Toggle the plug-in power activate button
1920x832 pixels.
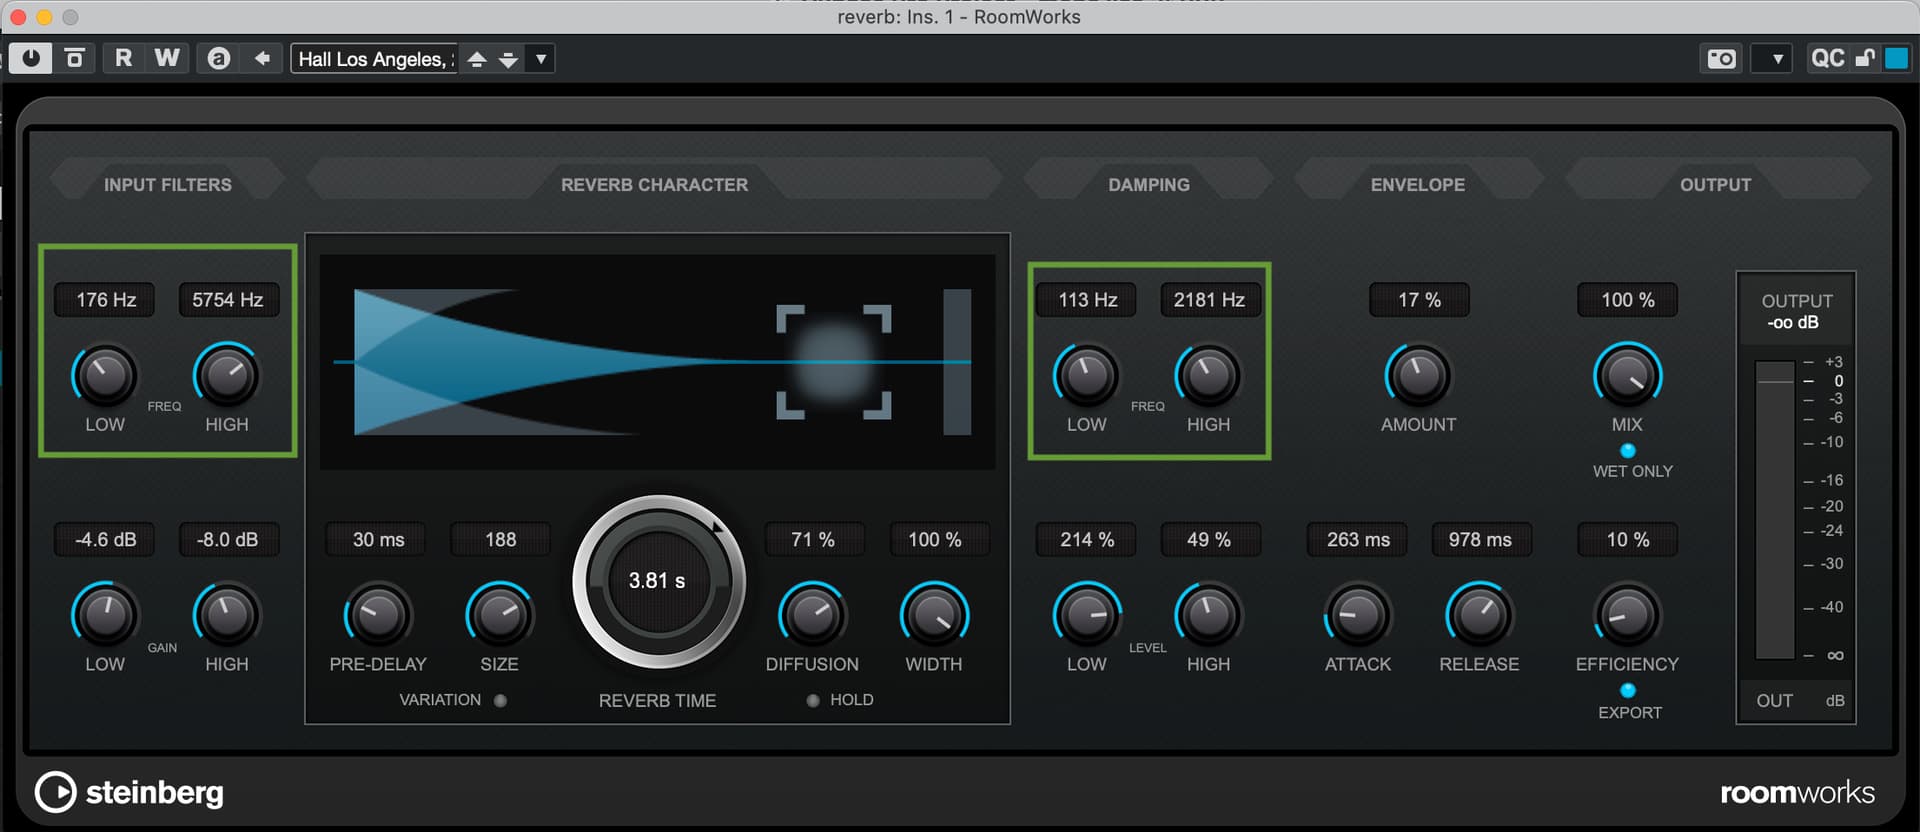point(31,58)
